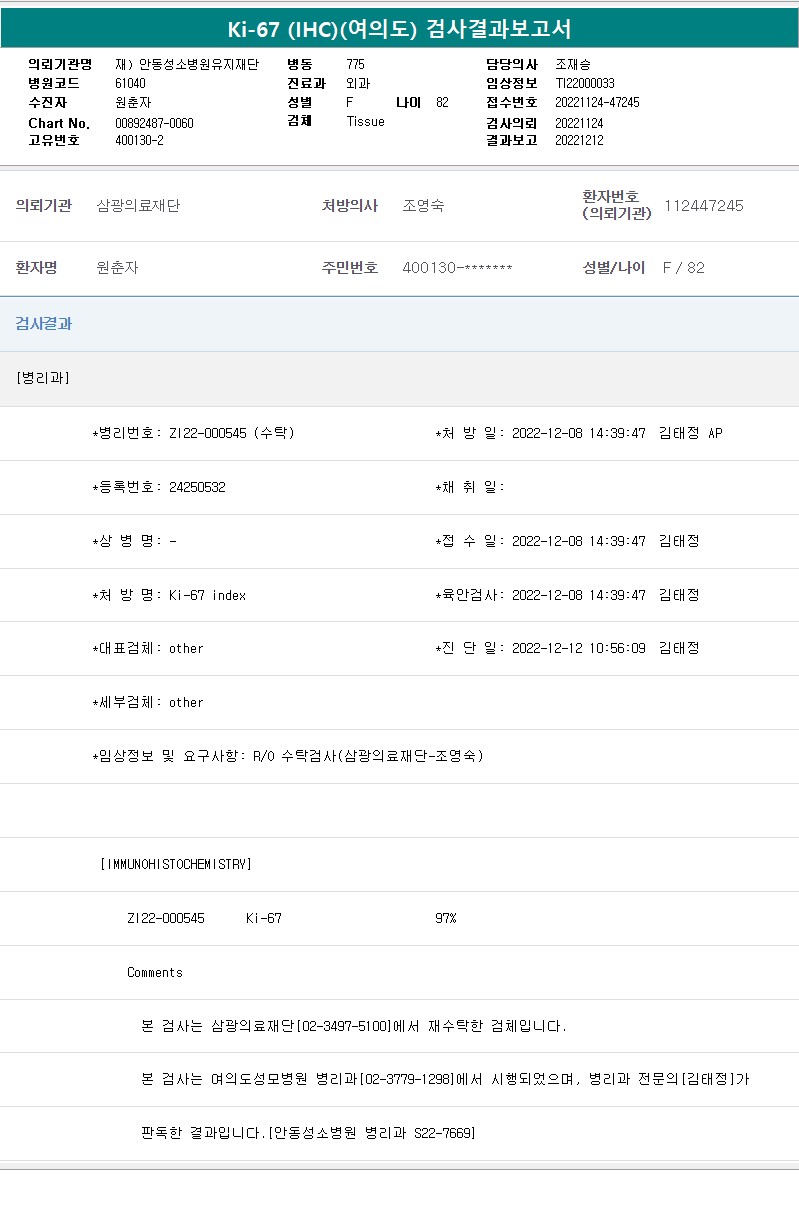Click the 접수번호 value 20221124-47245

pos(597,103)
